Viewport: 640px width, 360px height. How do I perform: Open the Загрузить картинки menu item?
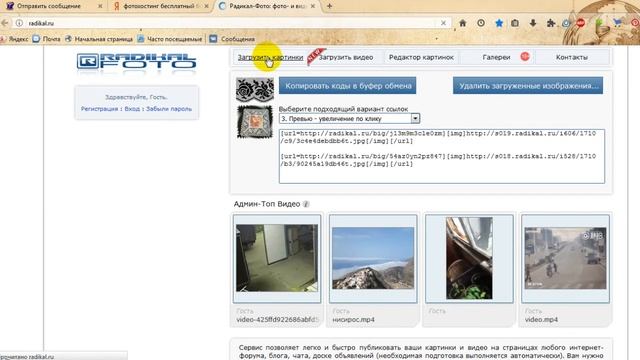coord(270,58)
